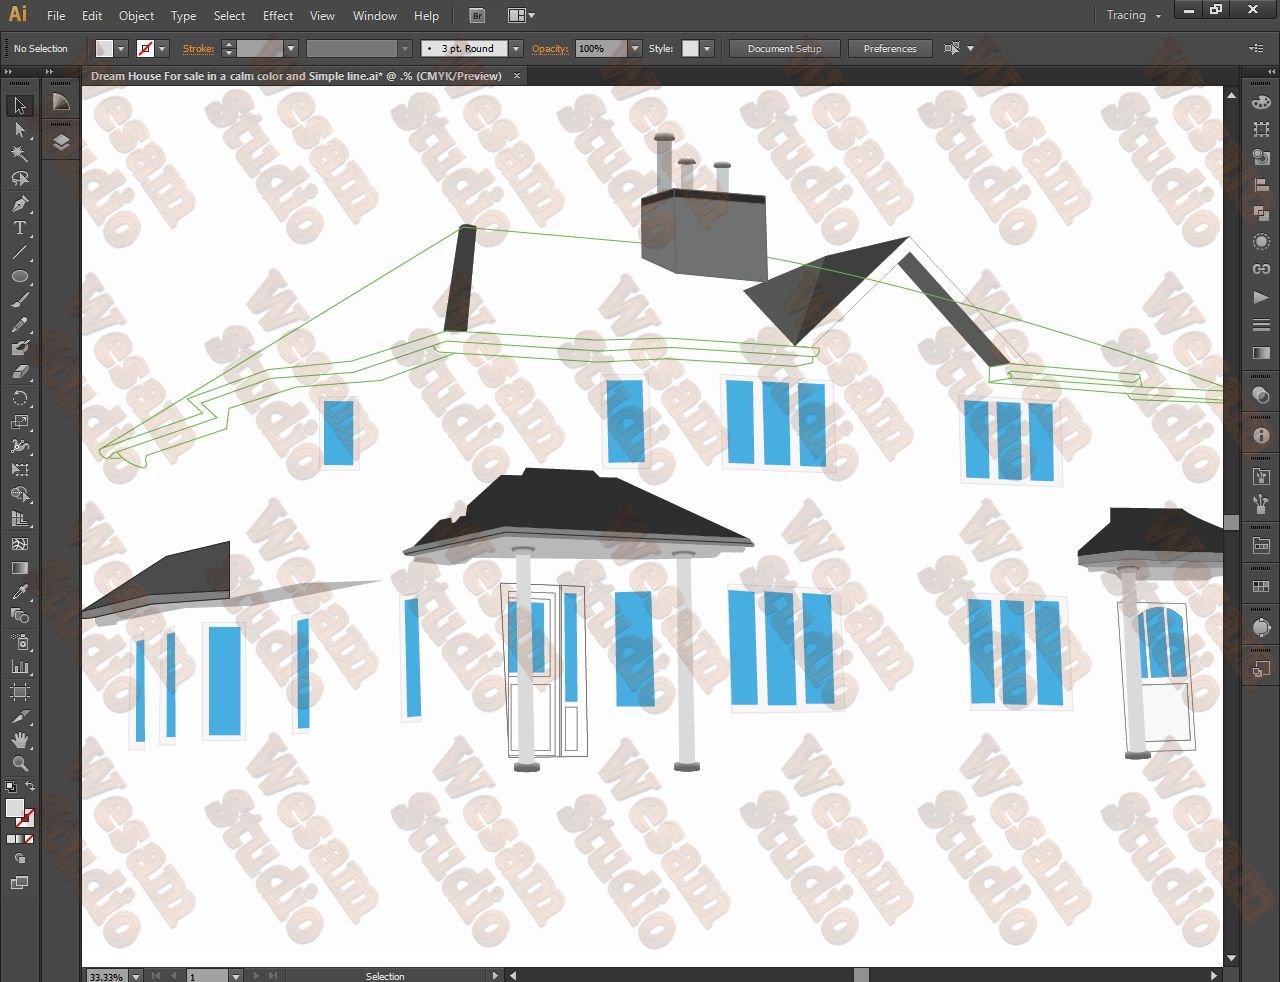Viewport: 1280px width, 982px height.
Task: Open the Links panel chain icon
Action: click(1261, 269)
